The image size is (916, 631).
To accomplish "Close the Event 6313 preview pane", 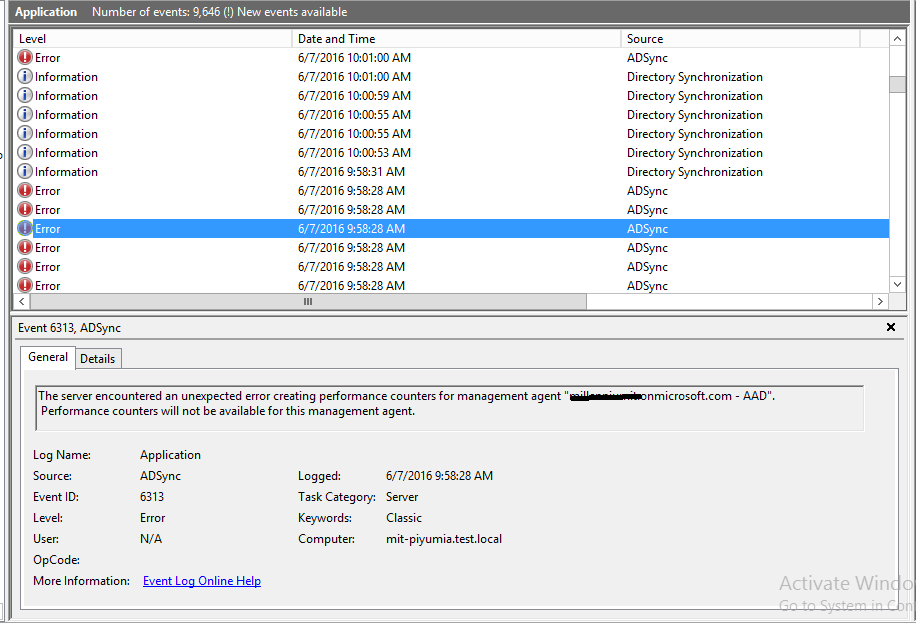I will tap(891, 328).
